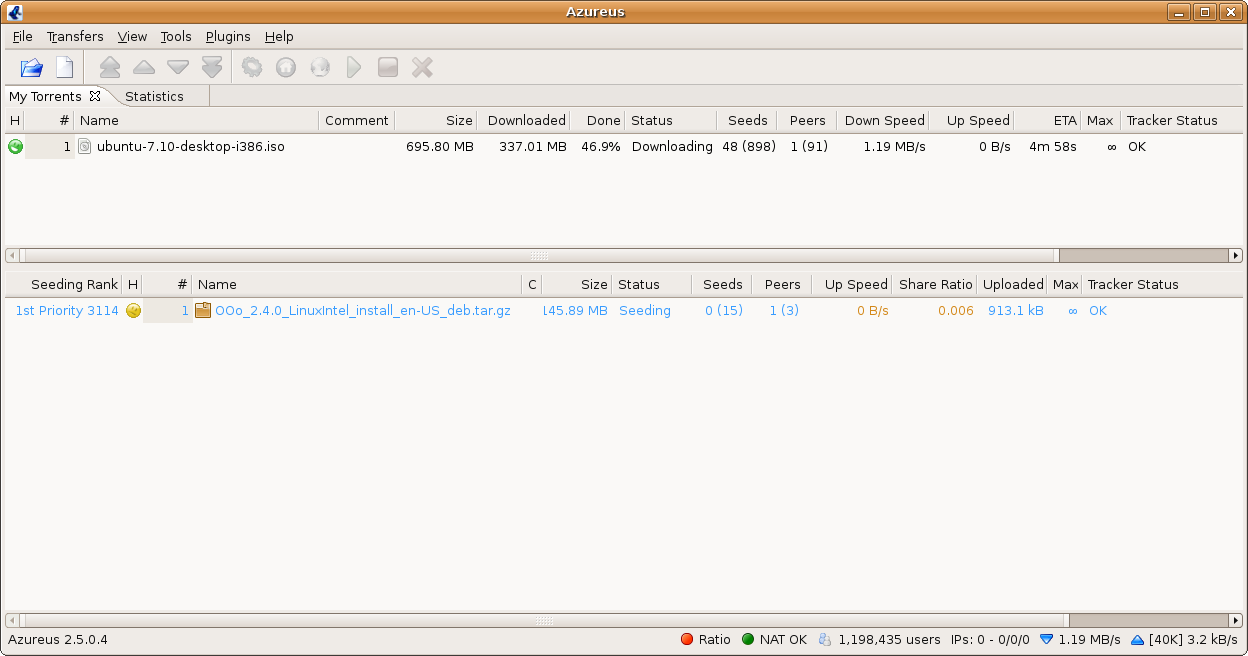Click the red Ratio status indicator
The width and height of the screenshot is (1248, 656).
tap(687, 640)
